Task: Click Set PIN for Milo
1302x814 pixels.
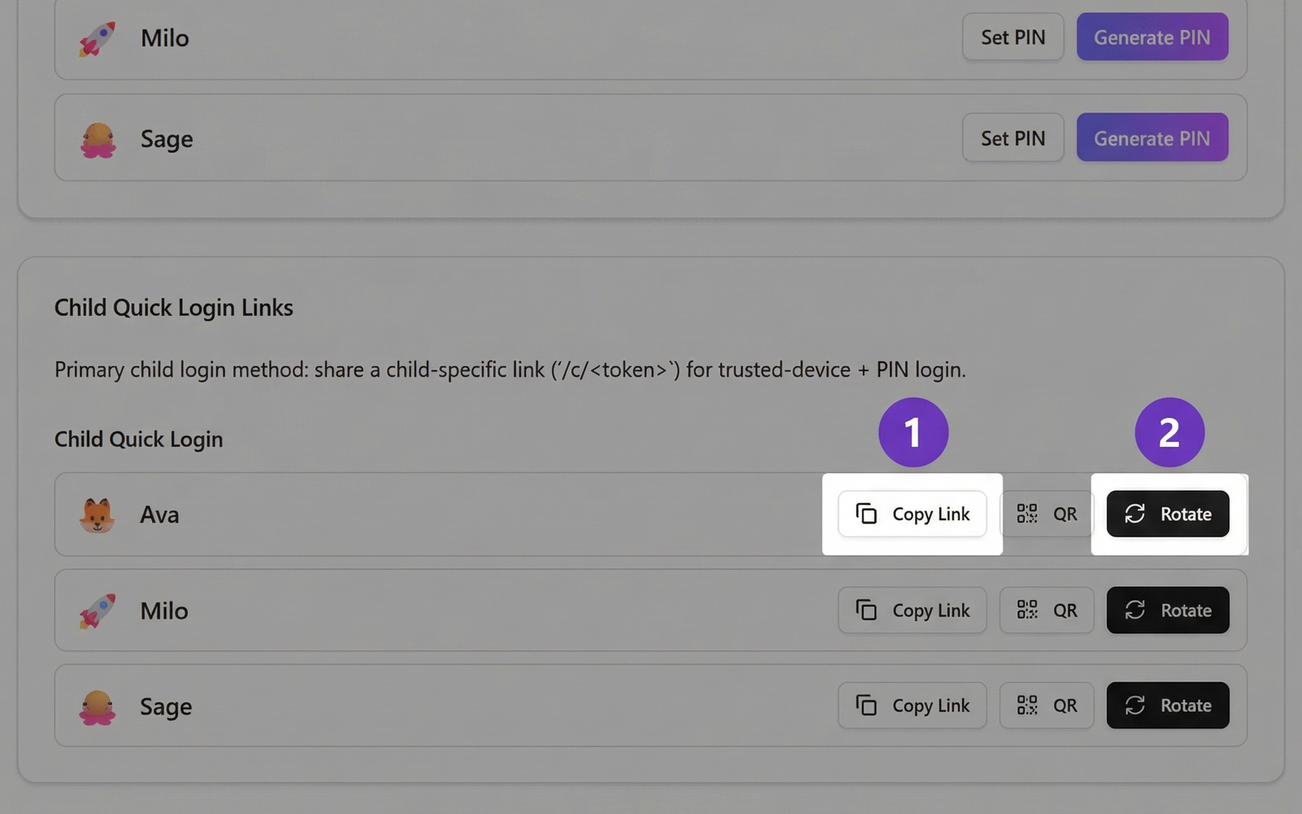Action: (x=1013, y=37)
